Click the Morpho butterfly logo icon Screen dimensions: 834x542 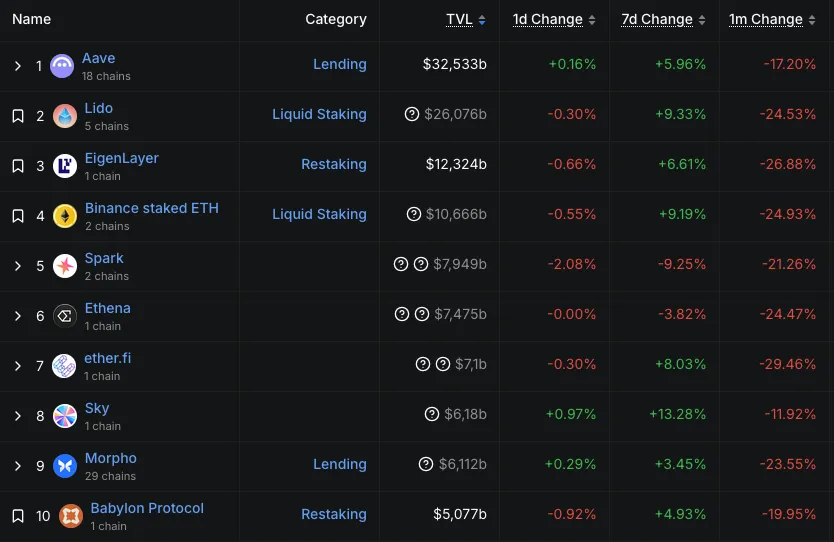tap(64, 466)
